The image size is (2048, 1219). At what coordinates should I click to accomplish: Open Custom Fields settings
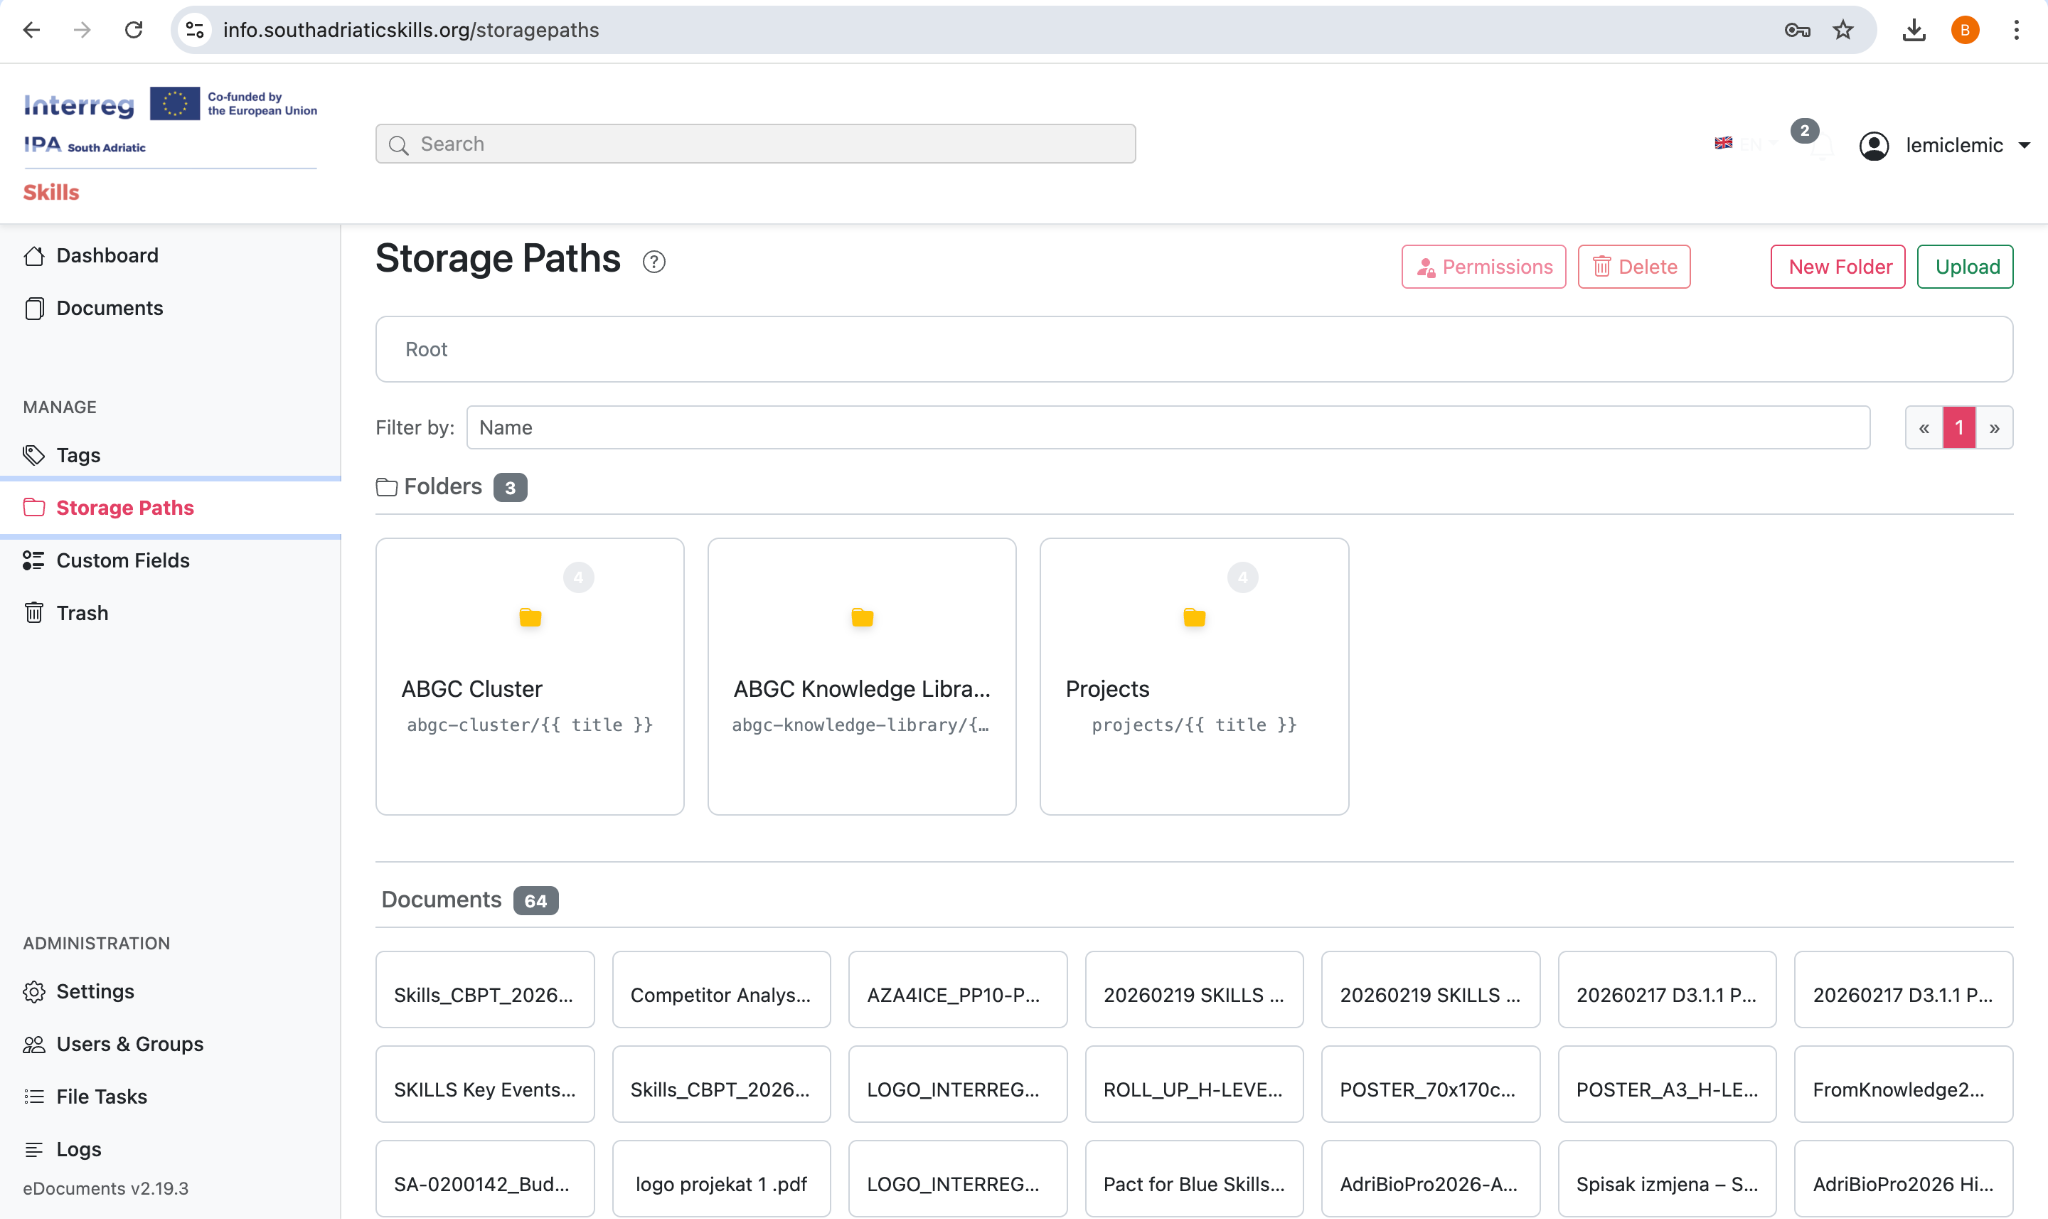click(x=122, y=560)
